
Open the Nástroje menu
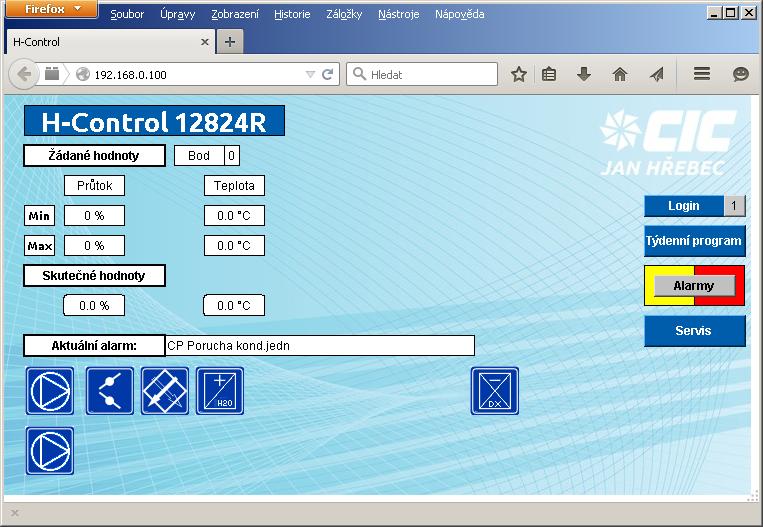(x=399, y=14)
